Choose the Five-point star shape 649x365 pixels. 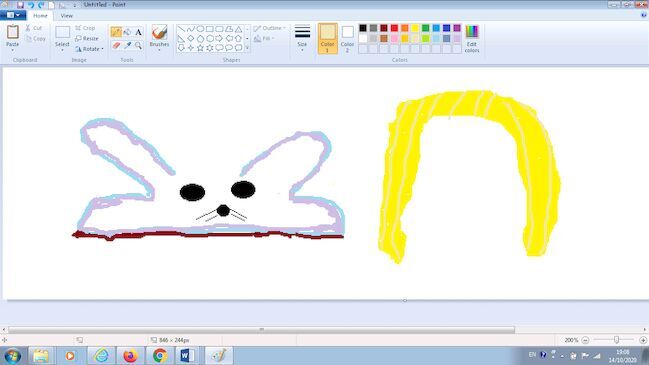point(200,48)
